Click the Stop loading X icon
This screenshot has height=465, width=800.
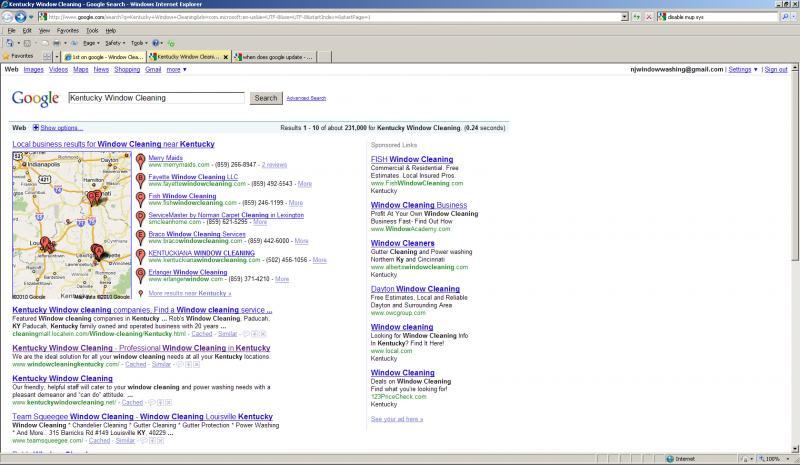649,17
